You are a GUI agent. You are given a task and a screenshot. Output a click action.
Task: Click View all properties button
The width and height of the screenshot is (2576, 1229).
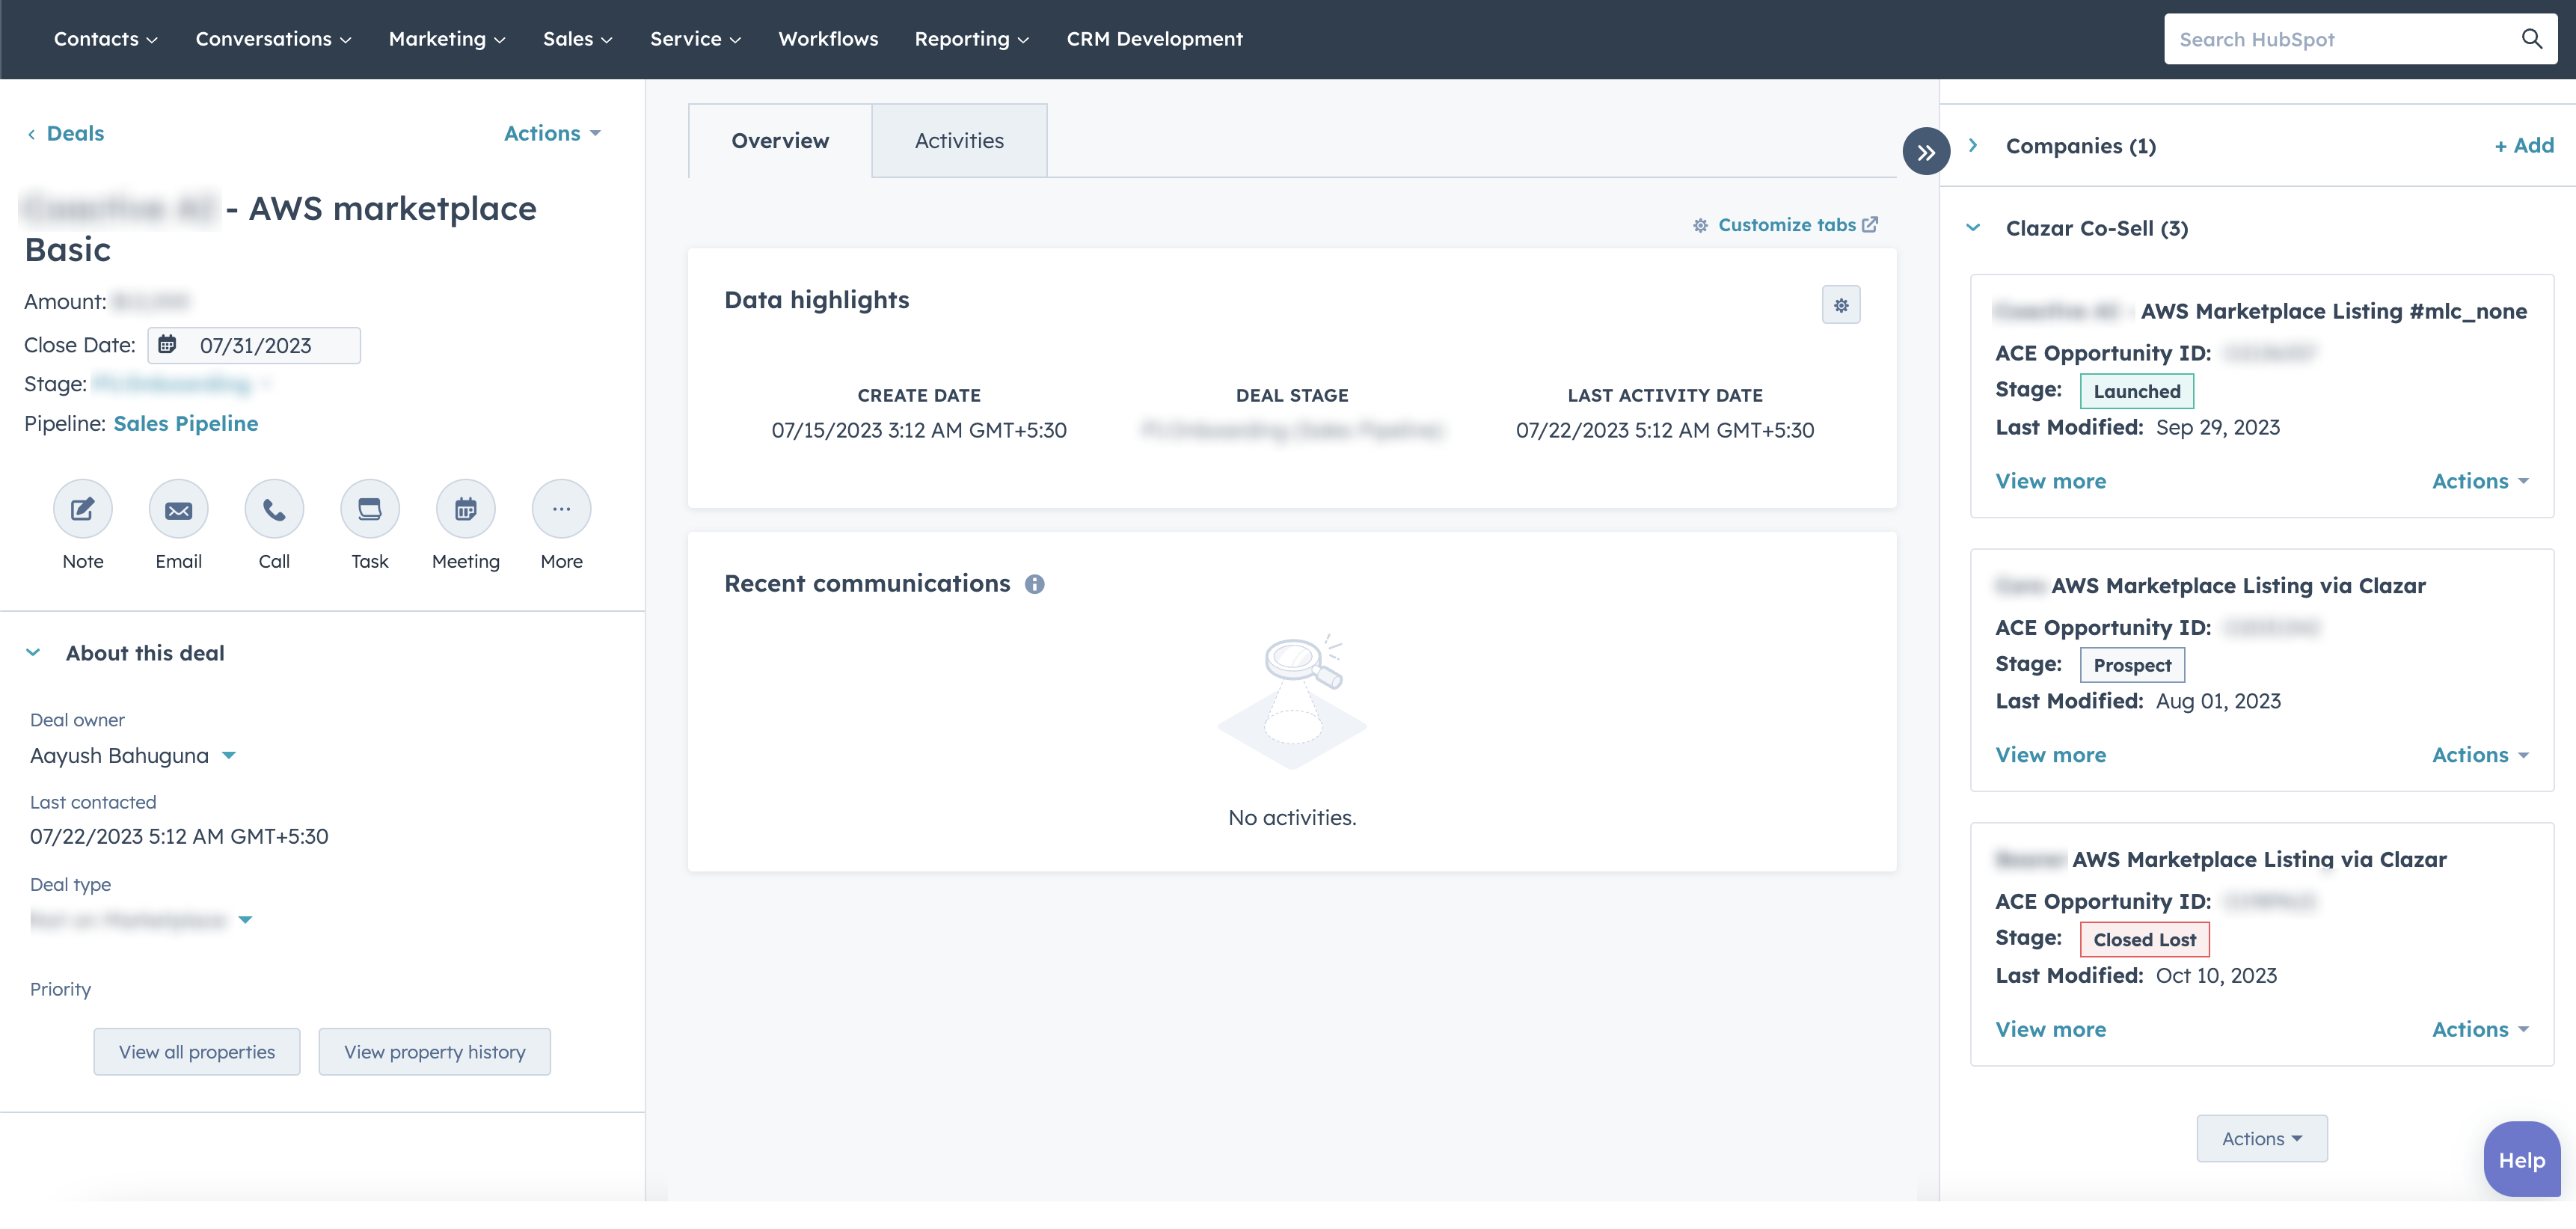pyautogui.click(x=197, y=1052)
